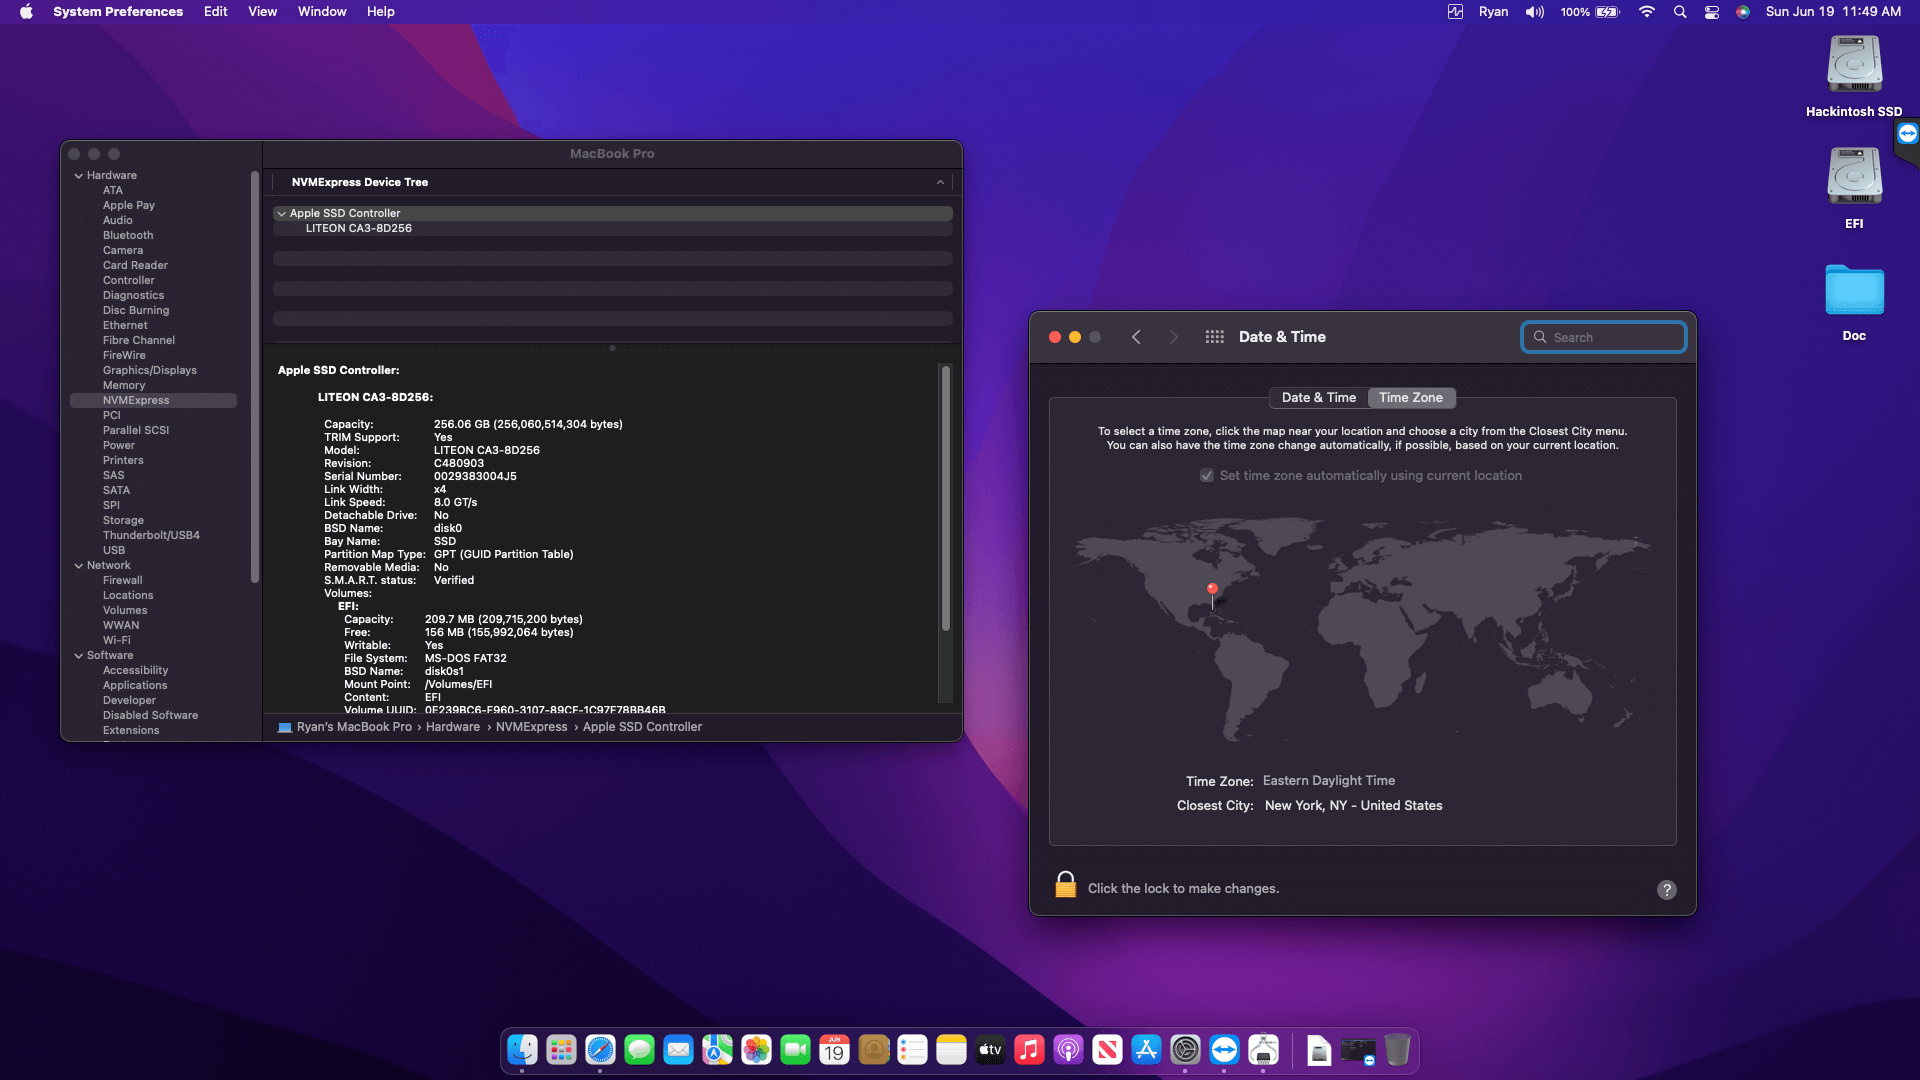The image size is (1920, 1080).
Task: Select Storage in the hardware sidebar
Action: [x=123, y=521]
